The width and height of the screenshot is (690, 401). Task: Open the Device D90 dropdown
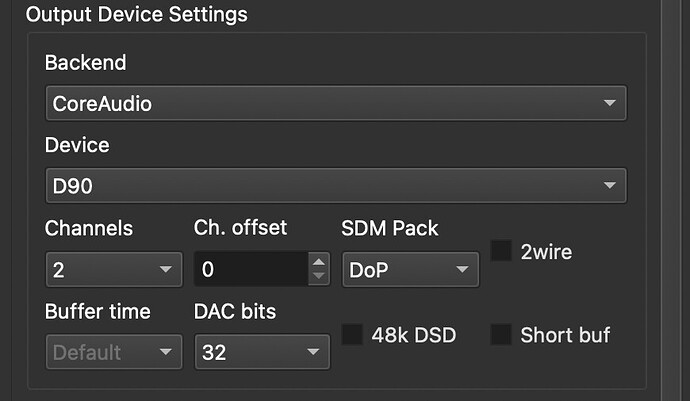(x=336, y=185)
